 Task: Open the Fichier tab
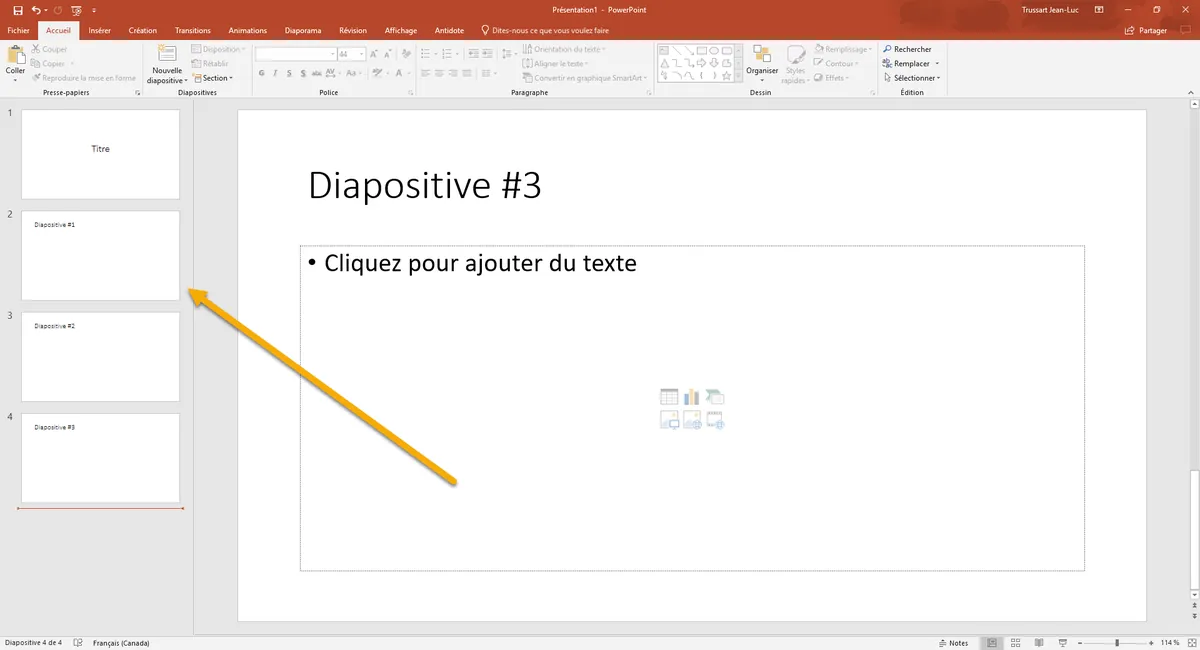pyautogui.click(x=18, y=31)
